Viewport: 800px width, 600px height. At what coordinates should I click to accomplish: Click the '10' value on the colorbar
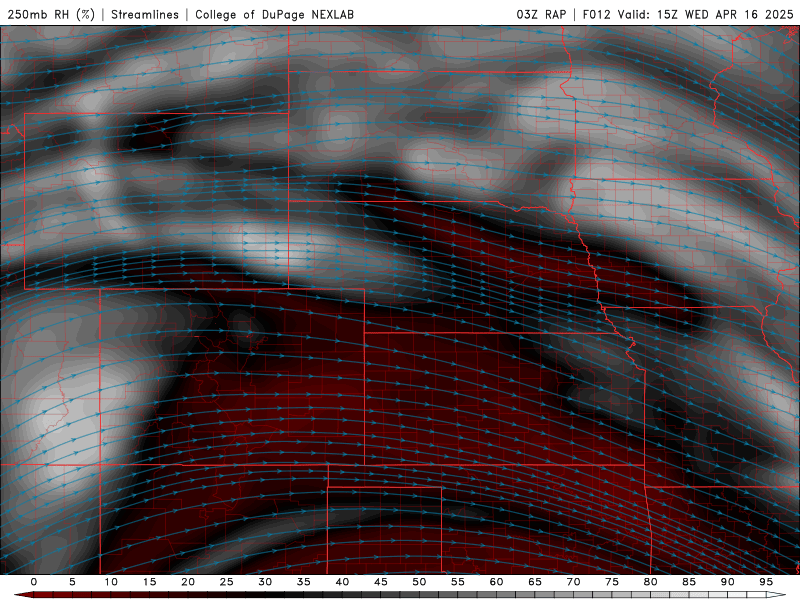111,582
